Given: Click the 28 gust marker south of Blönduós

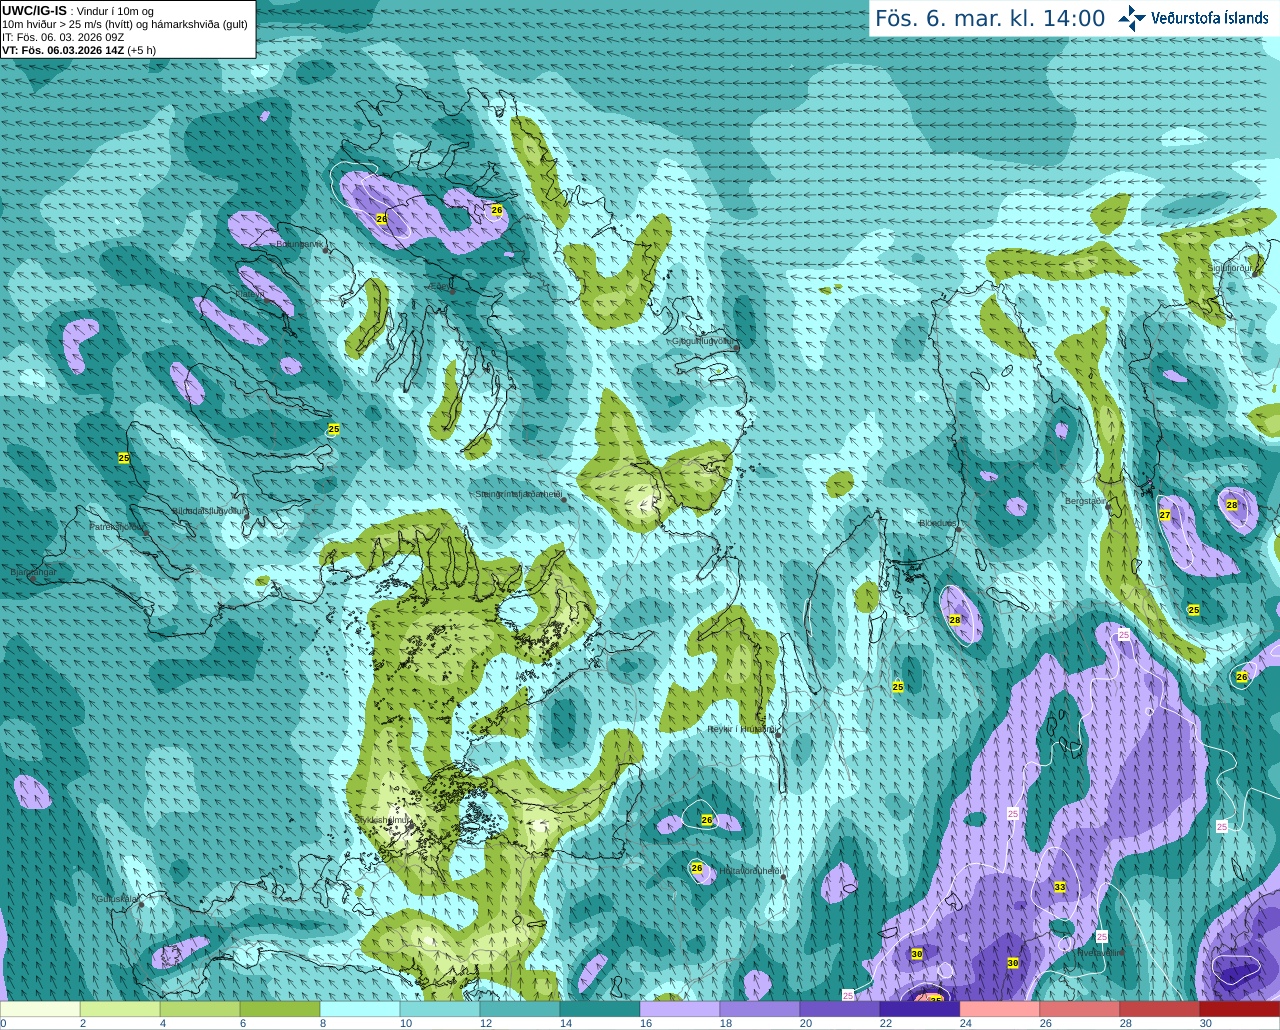Looking at the screenshot, I should [x=954, y=620].
